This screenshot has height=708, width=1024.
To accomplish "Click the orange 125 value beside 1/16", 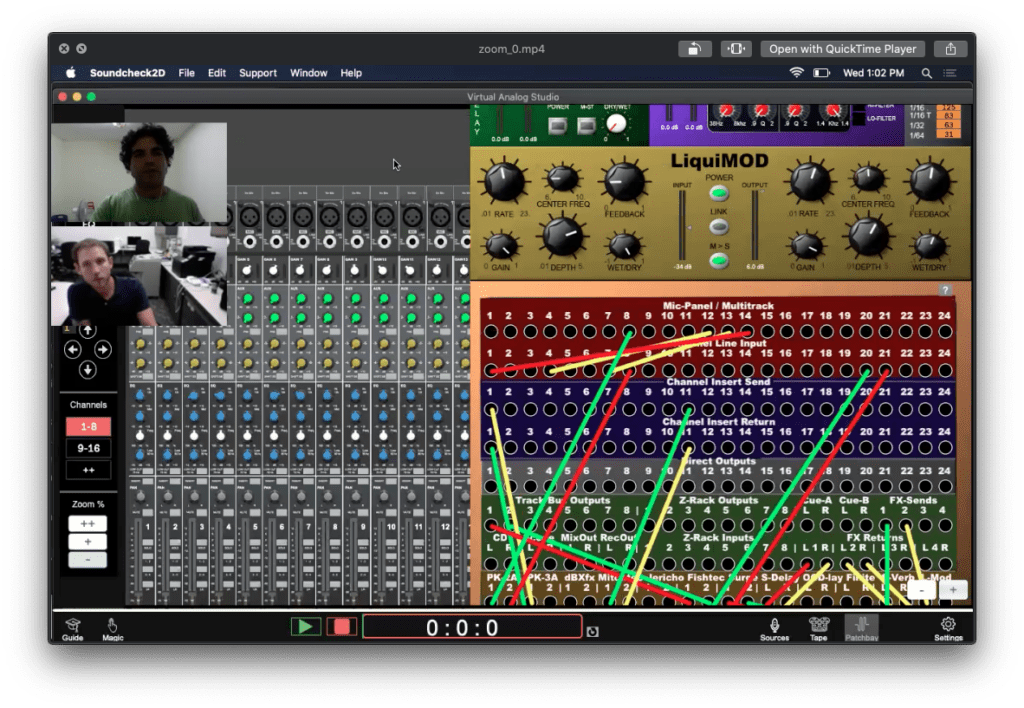I will click(x=948, y=108).
